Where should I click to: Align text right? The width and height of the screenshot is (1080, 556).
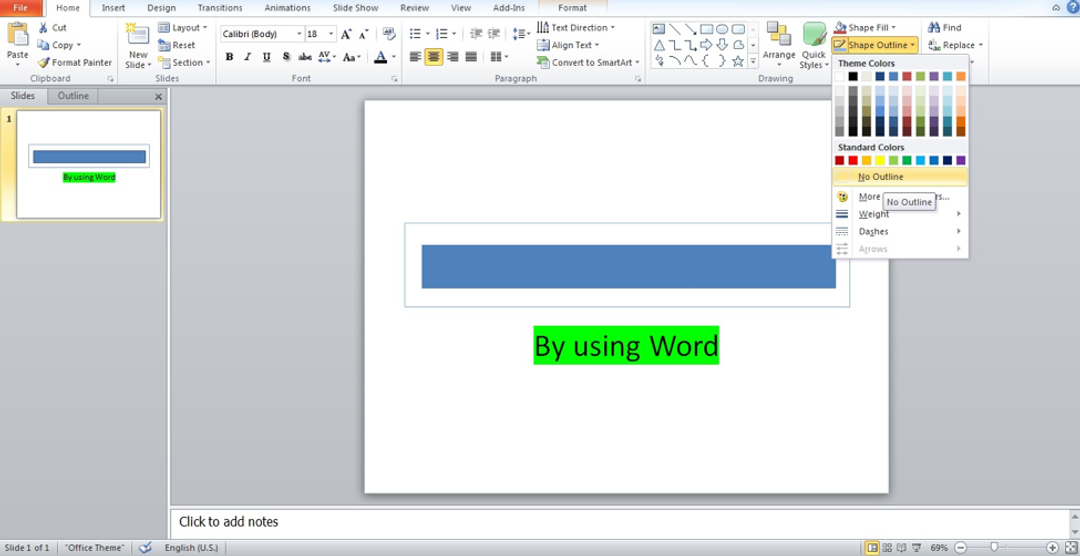(x=453, y=57)
